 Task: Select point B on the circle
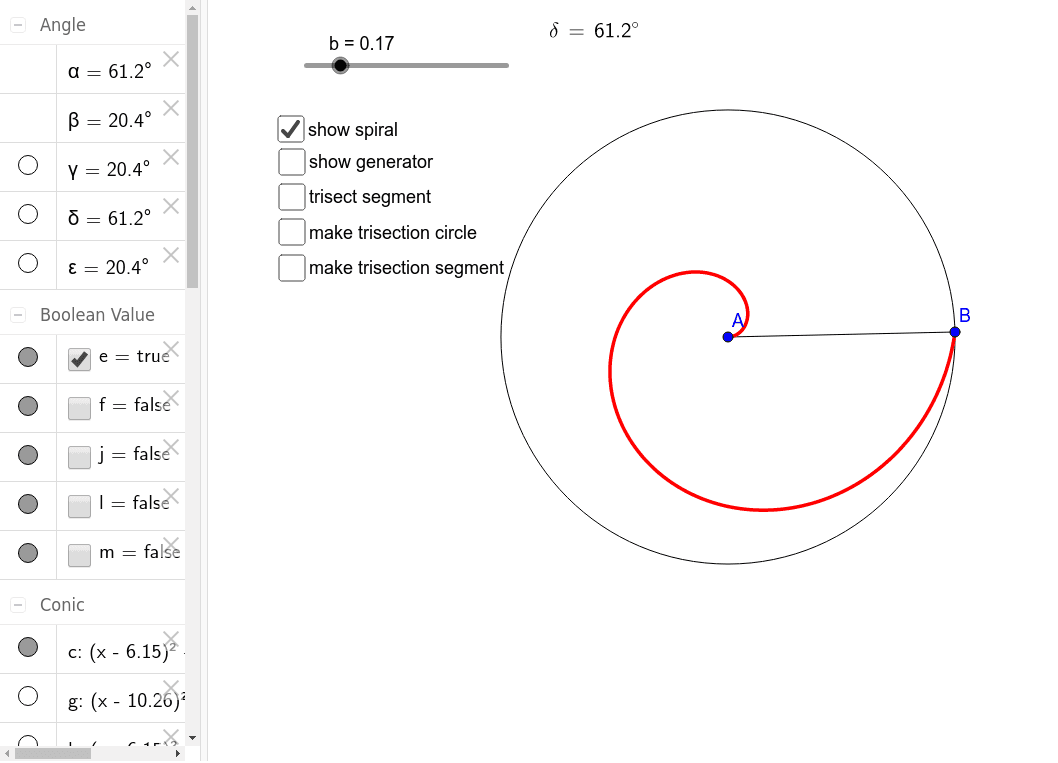coord(955,331)
